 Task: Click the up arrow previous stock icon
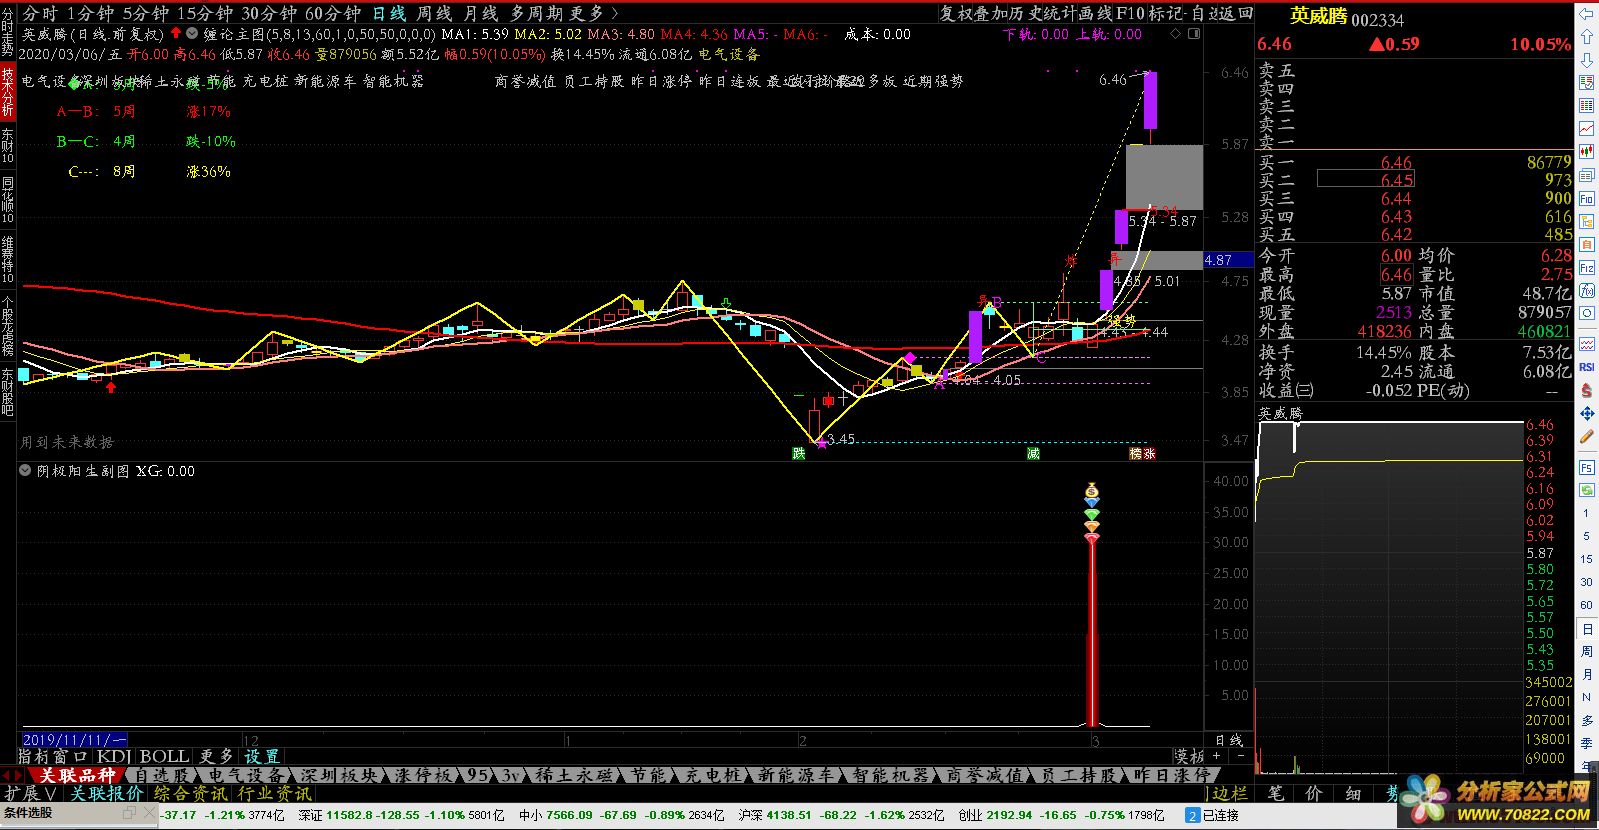coord(1587,38)
